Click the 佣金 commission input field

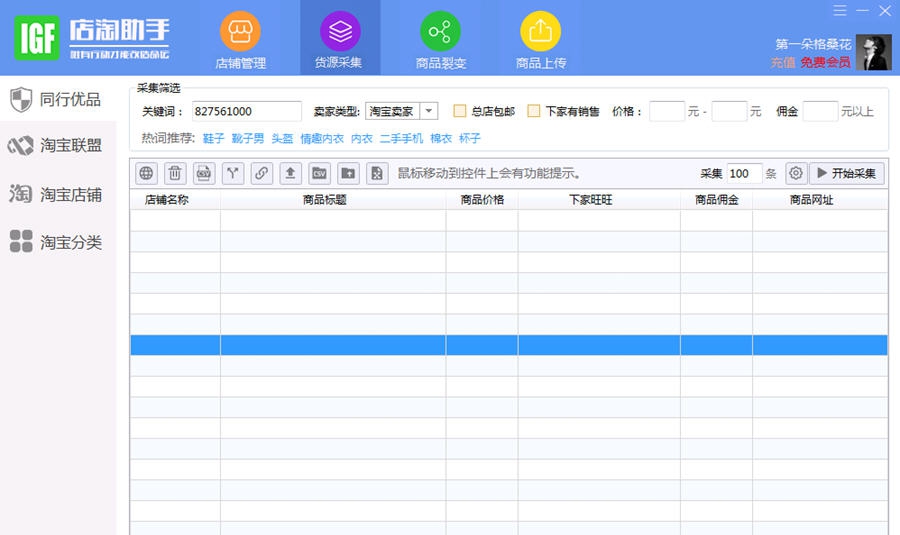coord(820,111)
